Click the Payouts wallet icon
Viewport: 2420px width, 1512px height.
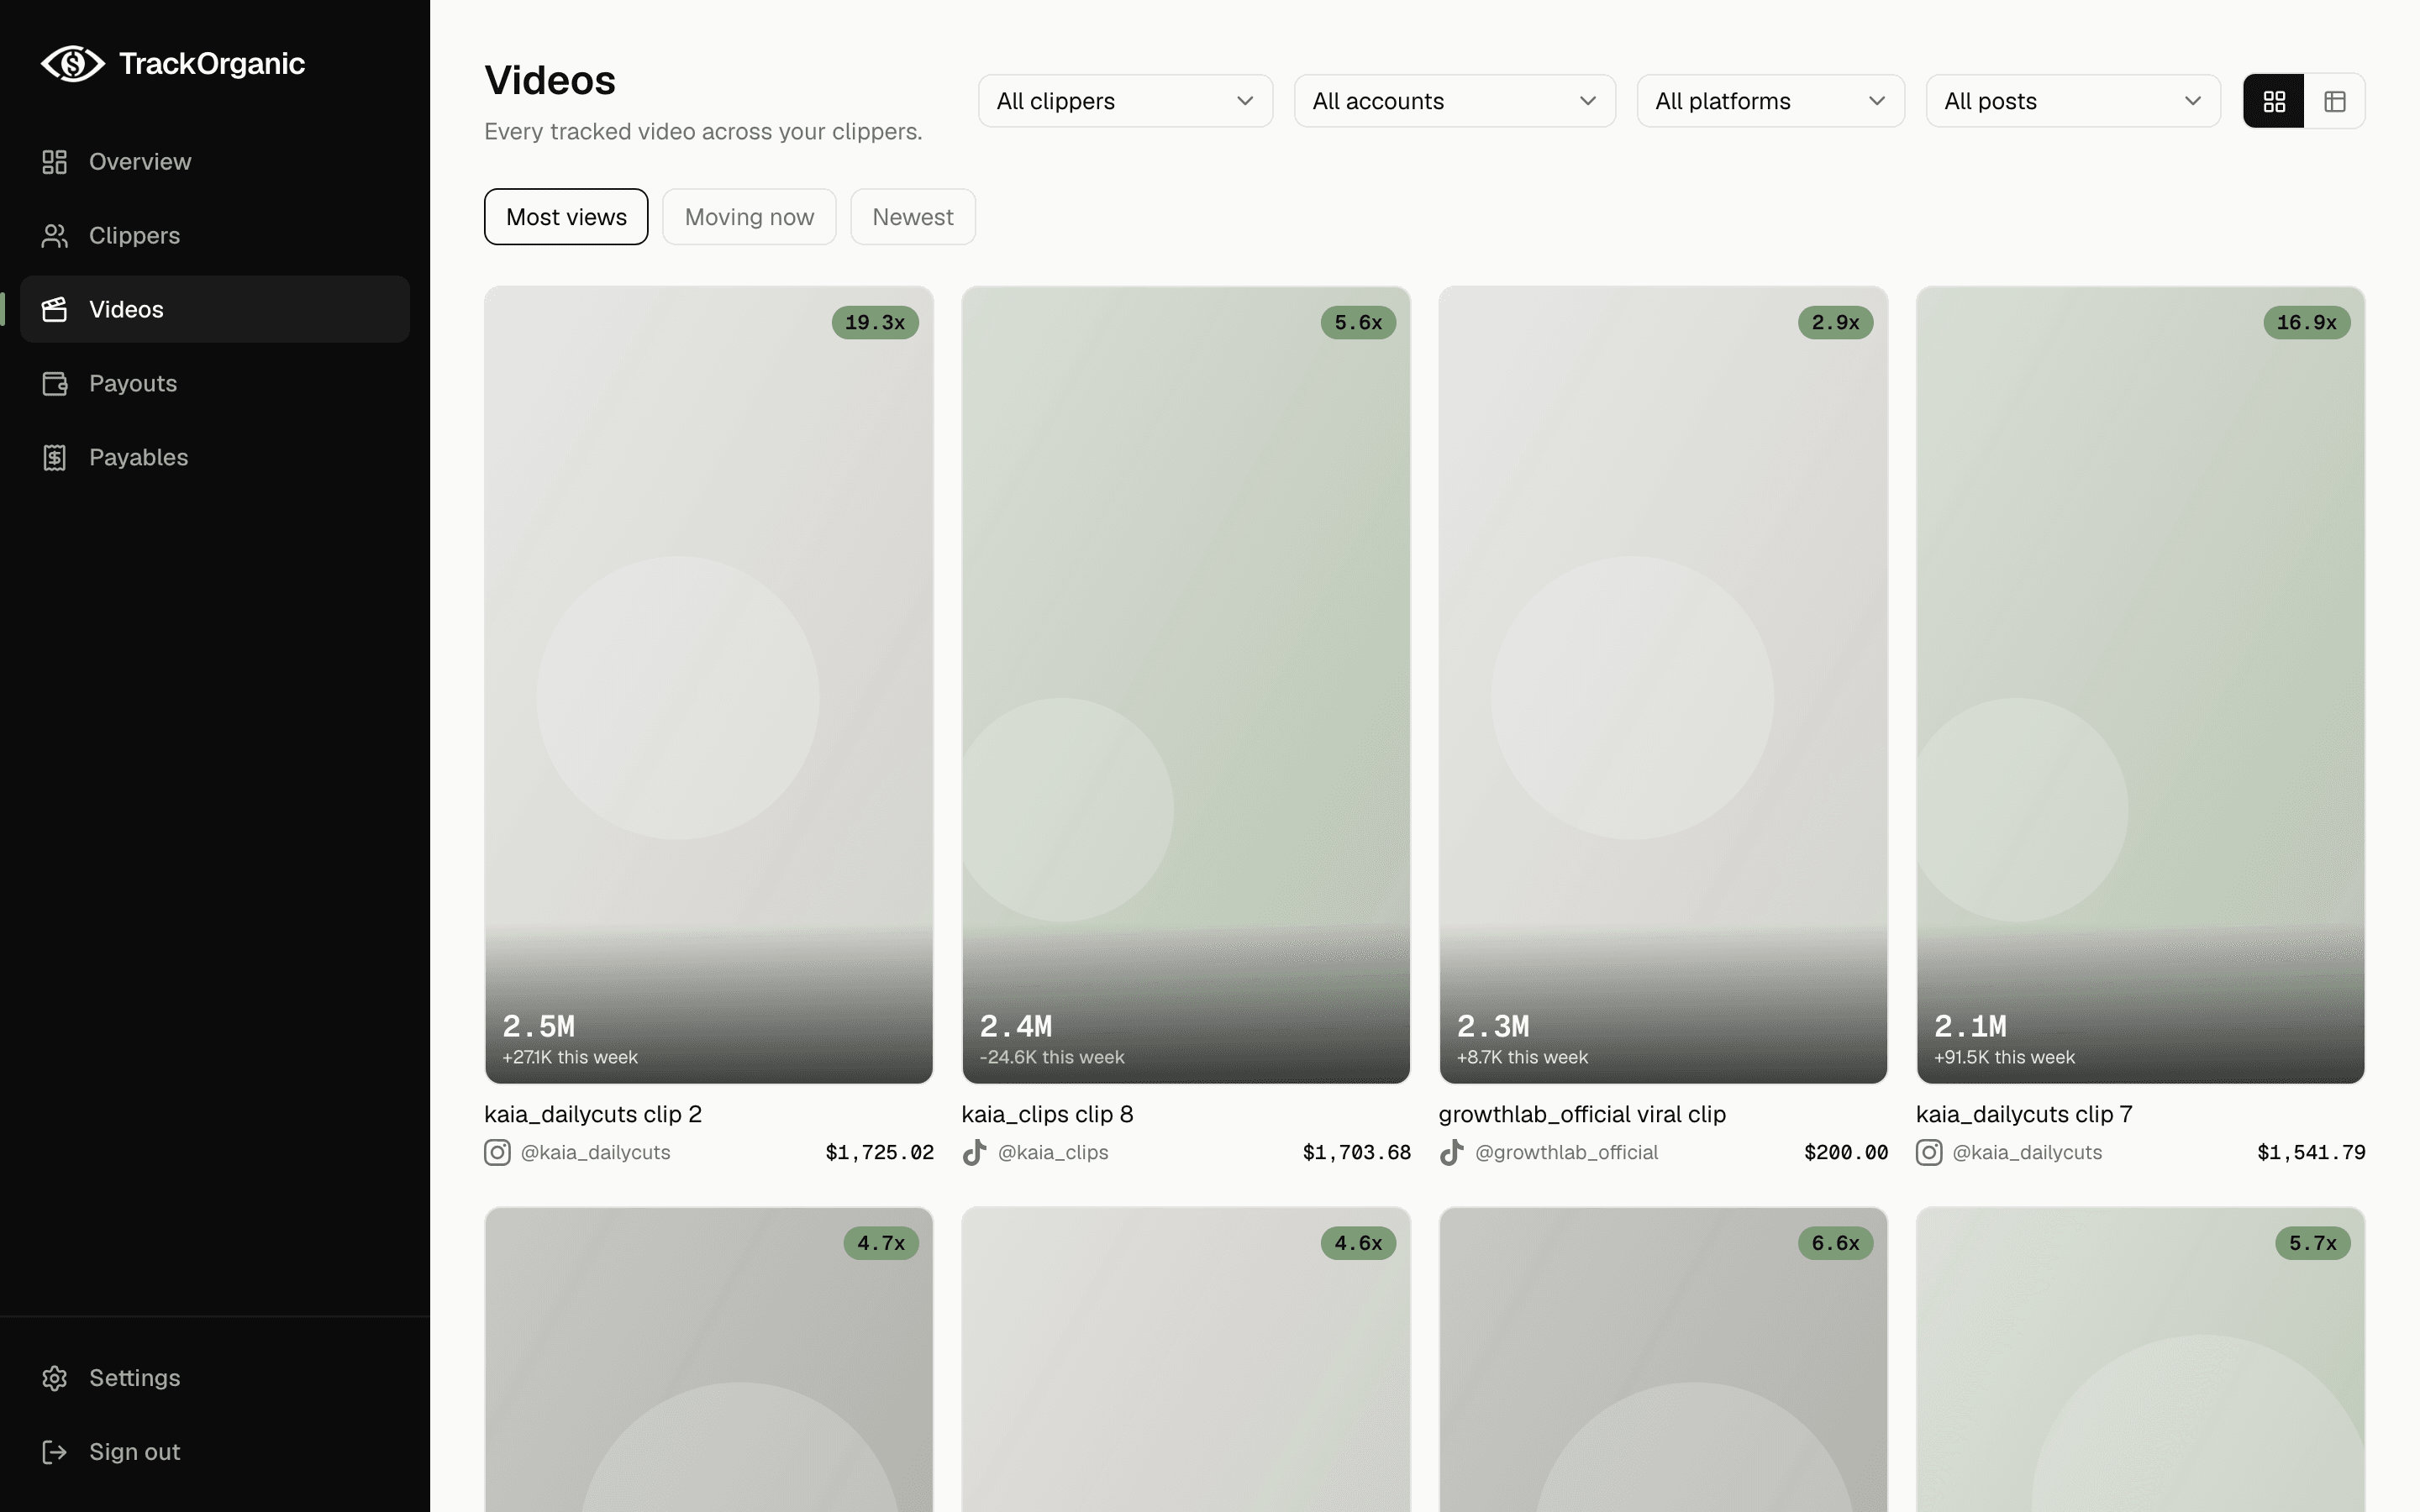coord(54,384)
